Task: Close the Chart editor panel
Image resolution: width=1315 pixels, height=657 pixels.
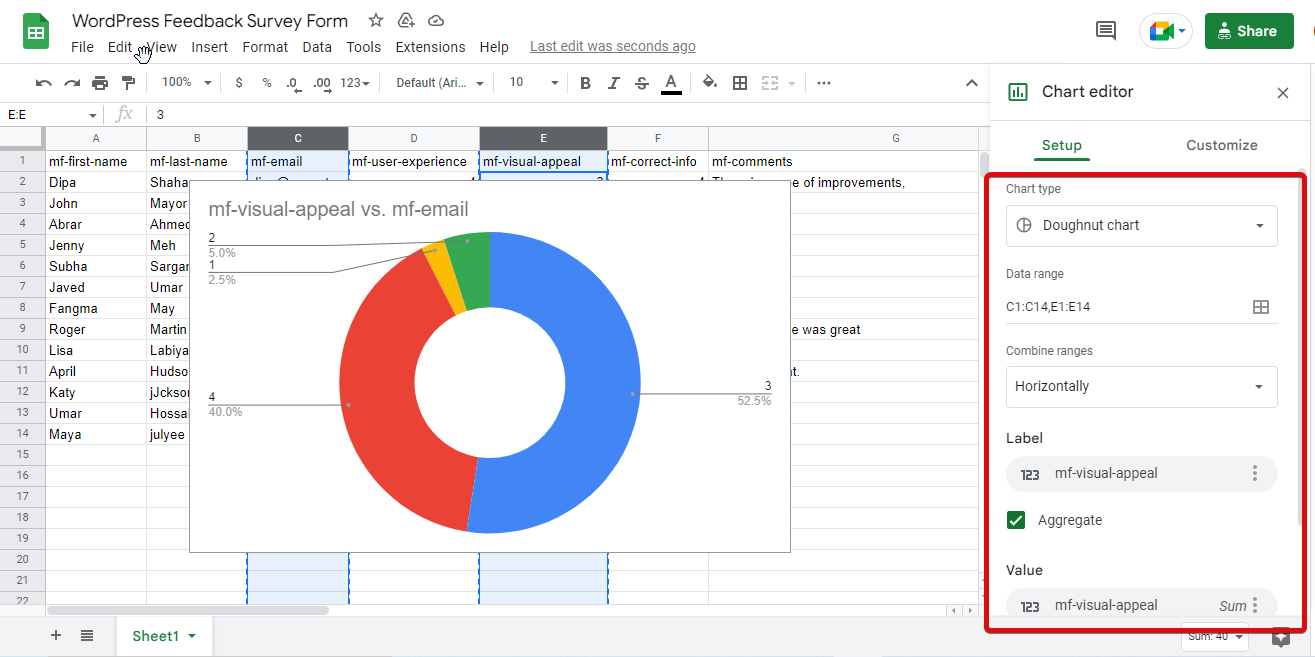Action: (x=1283, y=92)
